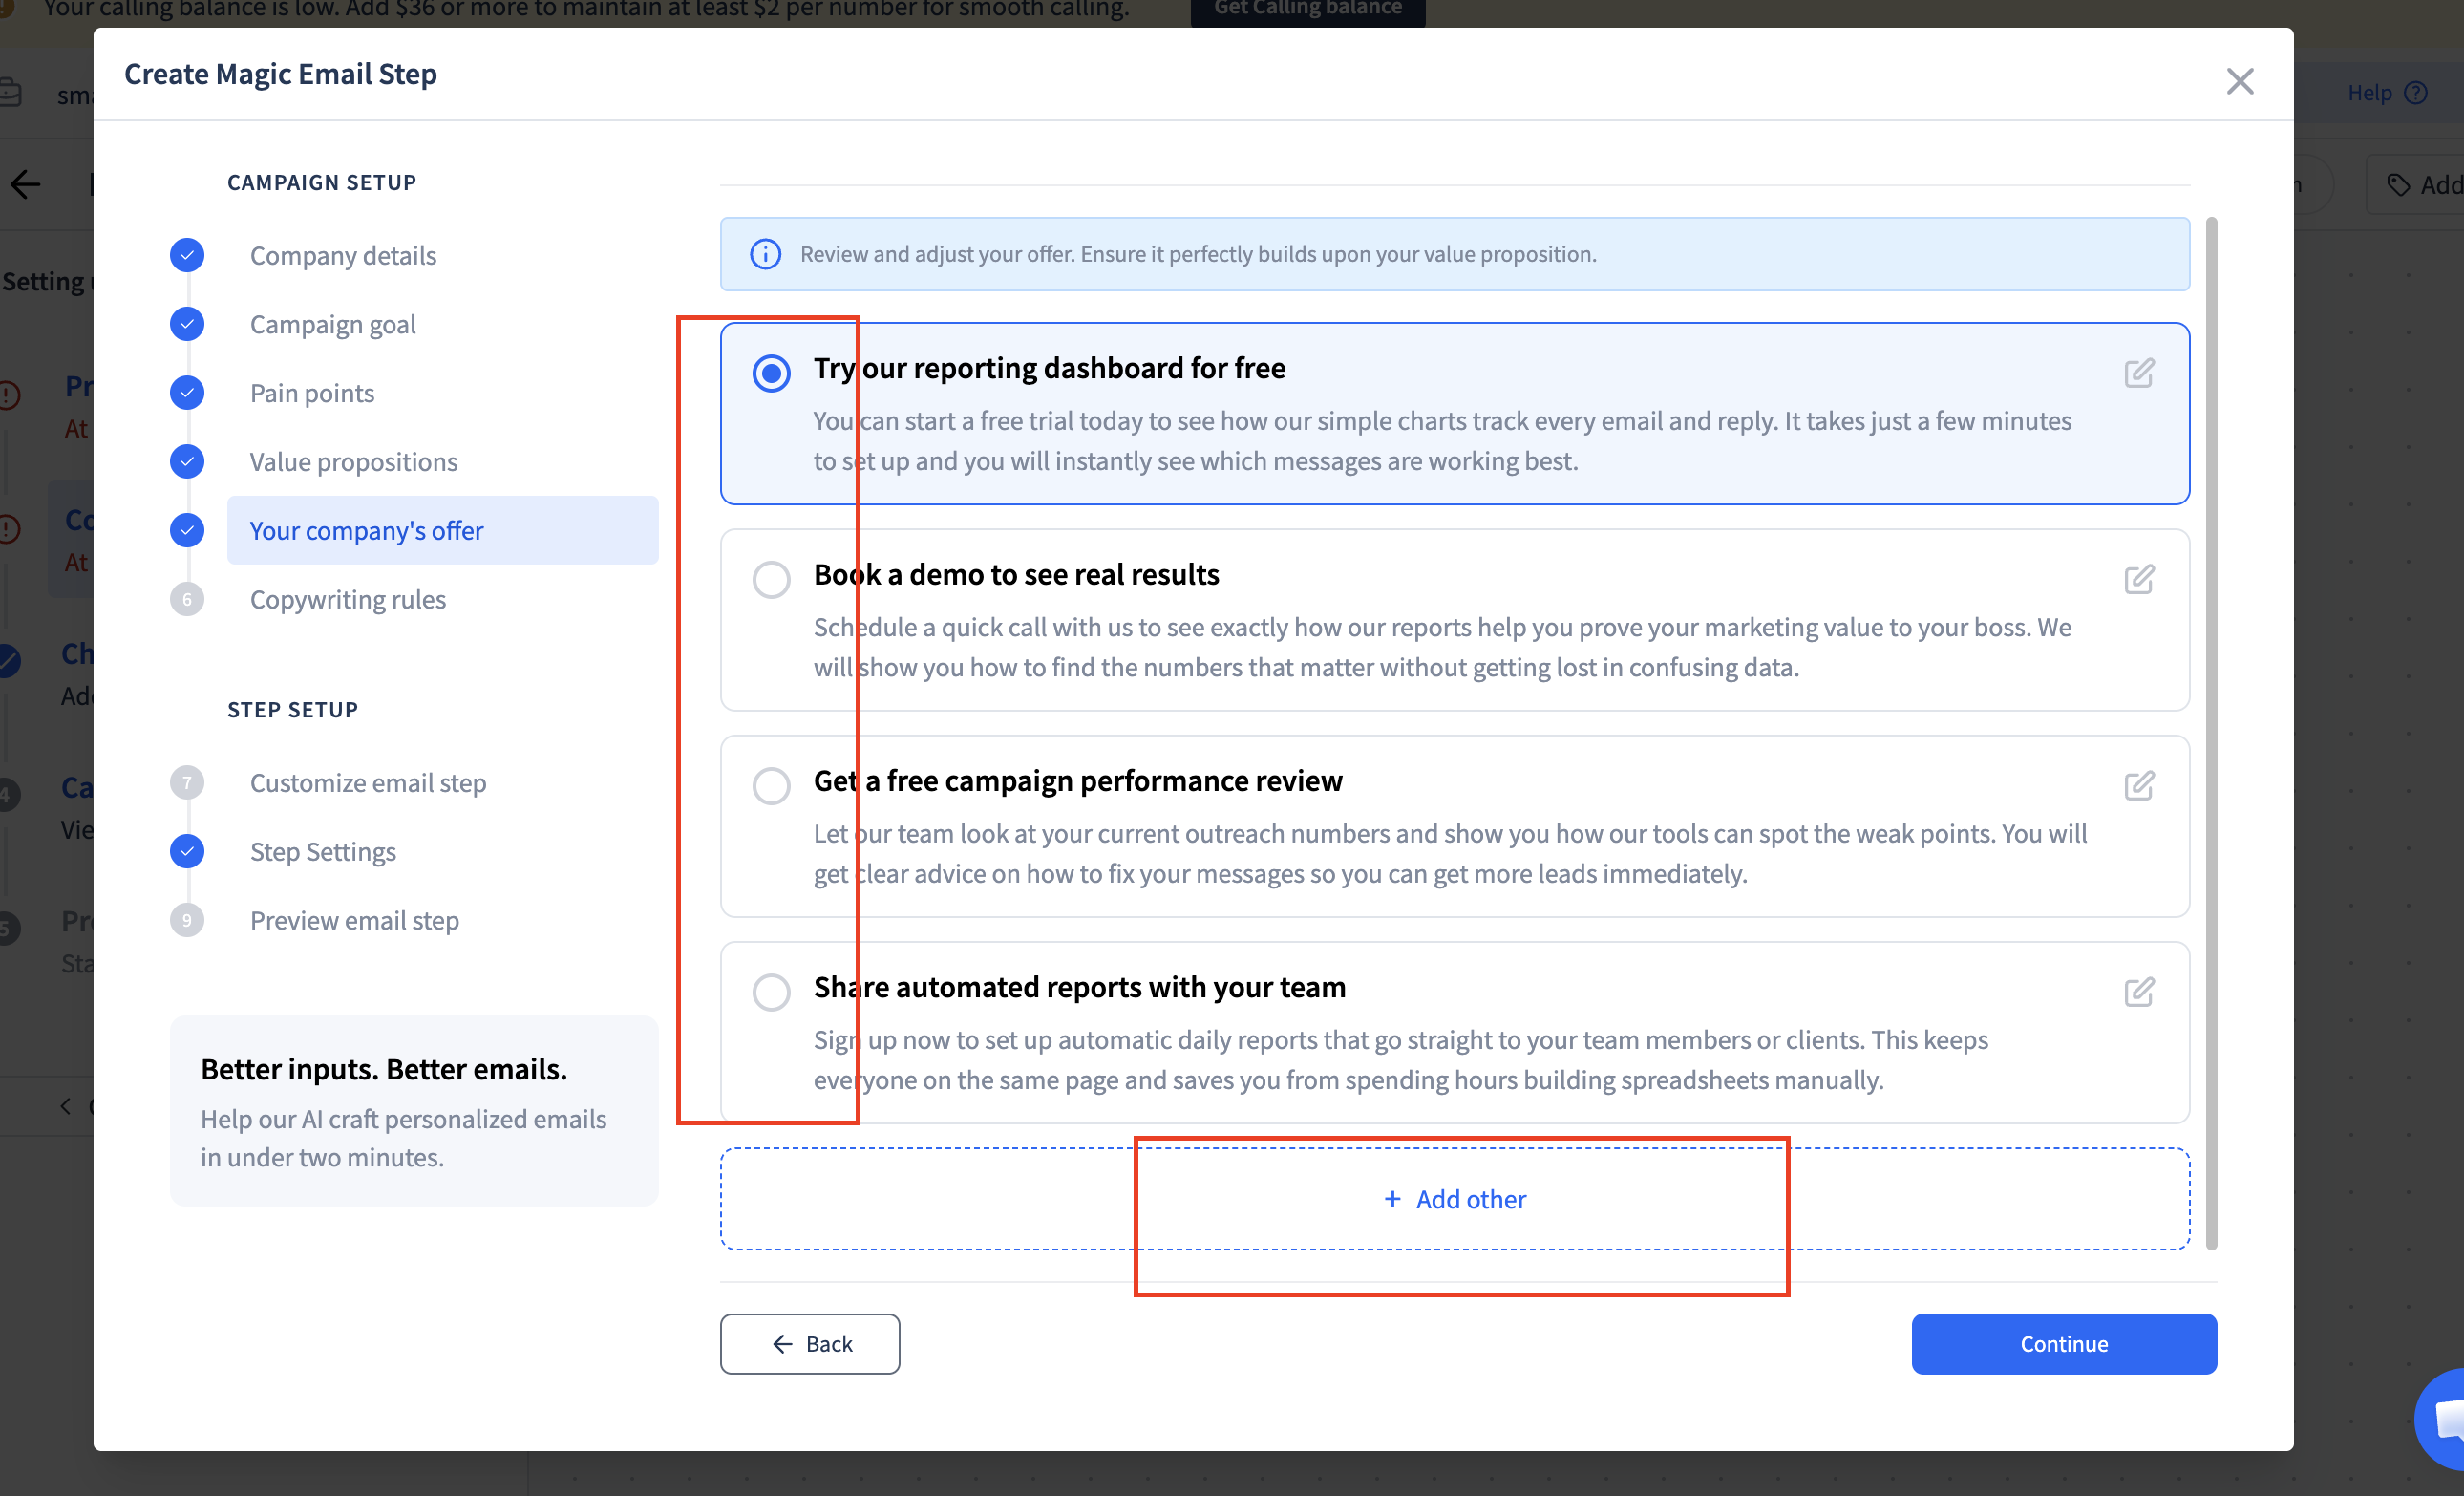Edit the 'Book a demo' offer

tap(2138, 579)
